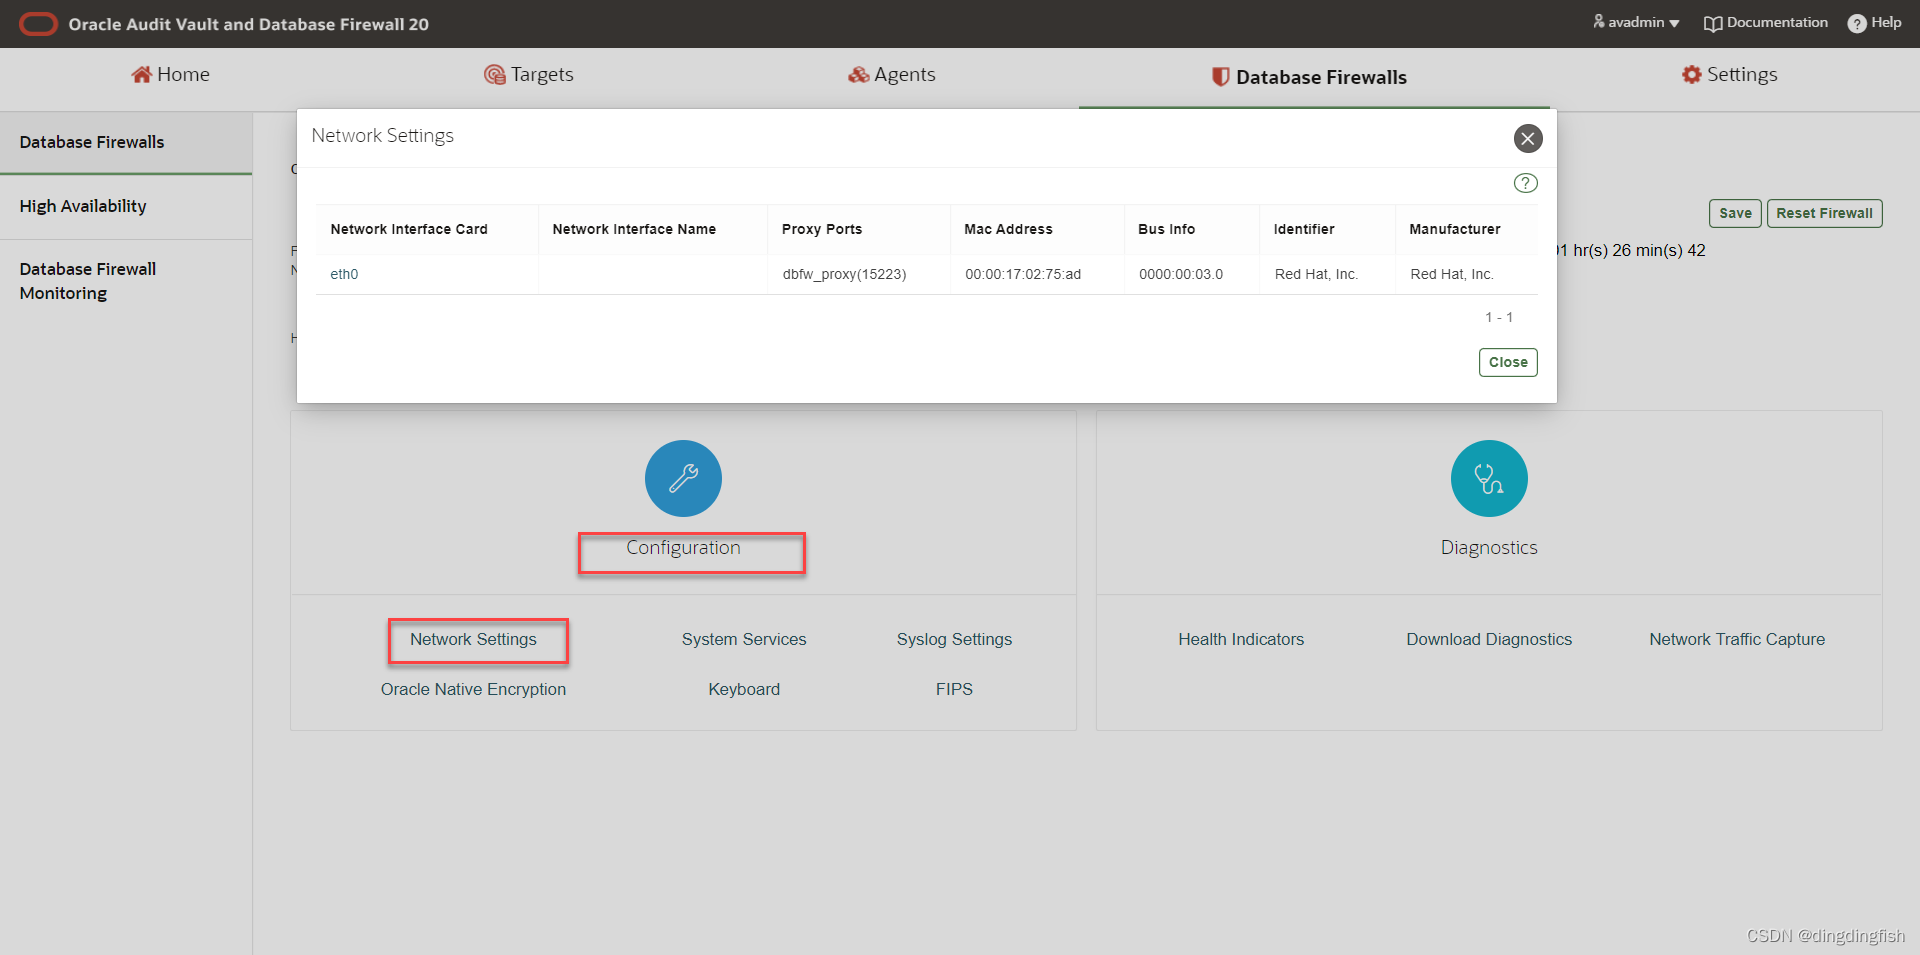Click the Configuration wrench icon
The height and width of the screenshot is (955, 1920).
[683, 478]
